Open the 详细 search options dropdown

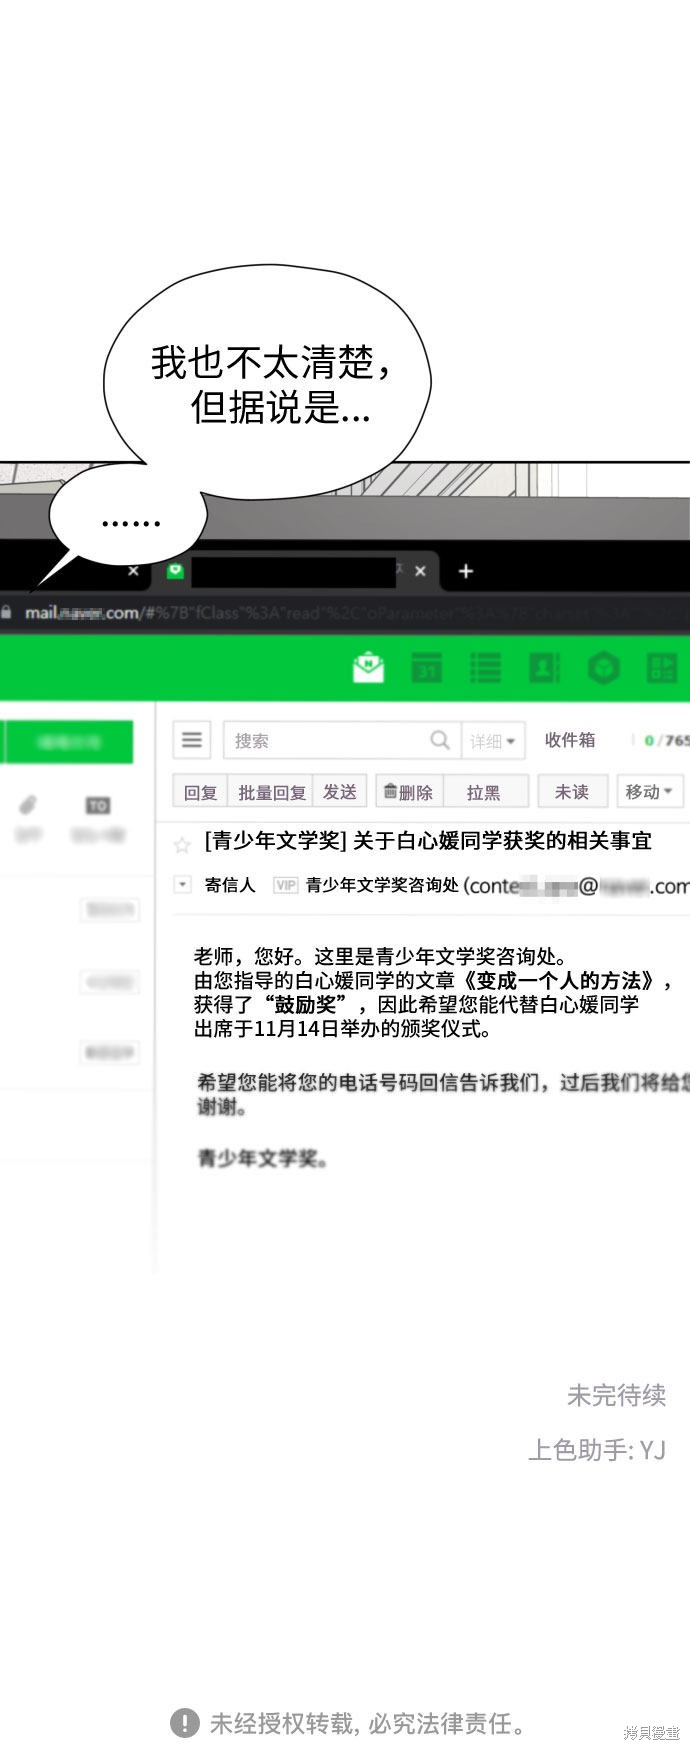(x=493, y=741)
